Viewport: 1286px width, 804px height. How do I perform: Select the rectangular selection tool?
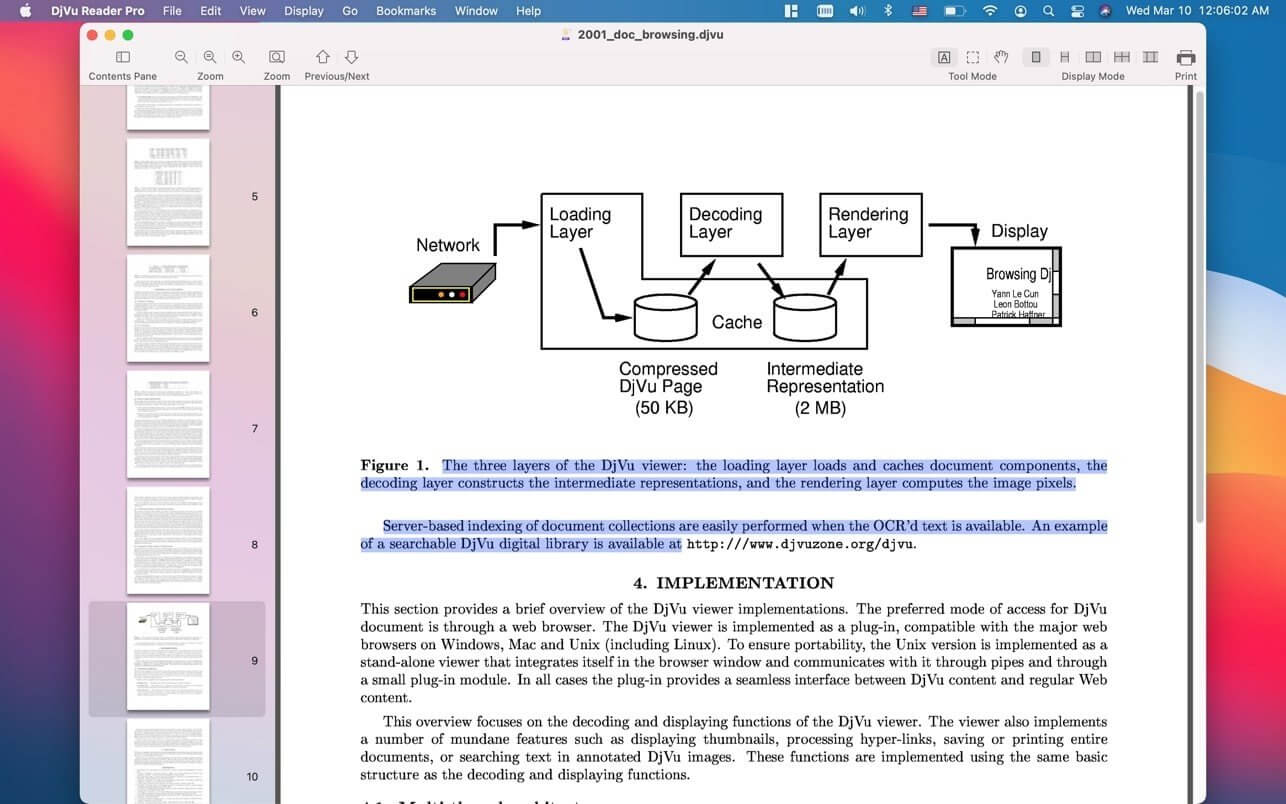pyautogui.click(x=972, y=57)
